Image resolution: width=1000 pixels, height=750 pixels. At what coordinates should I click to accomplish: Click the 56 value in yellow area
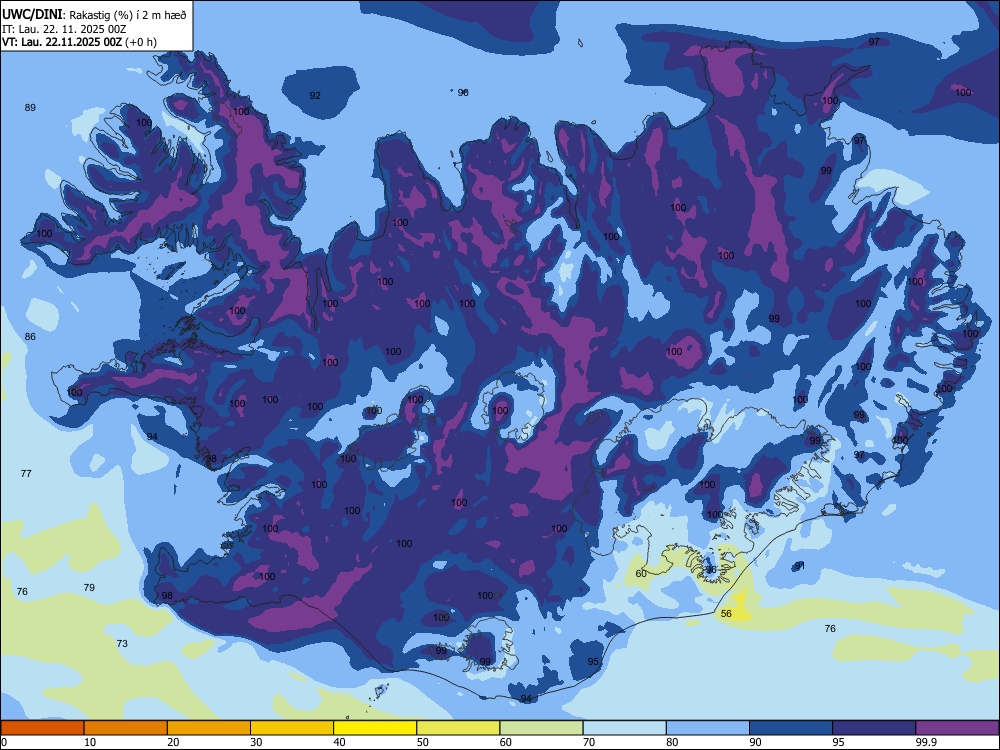click(726, 614)
